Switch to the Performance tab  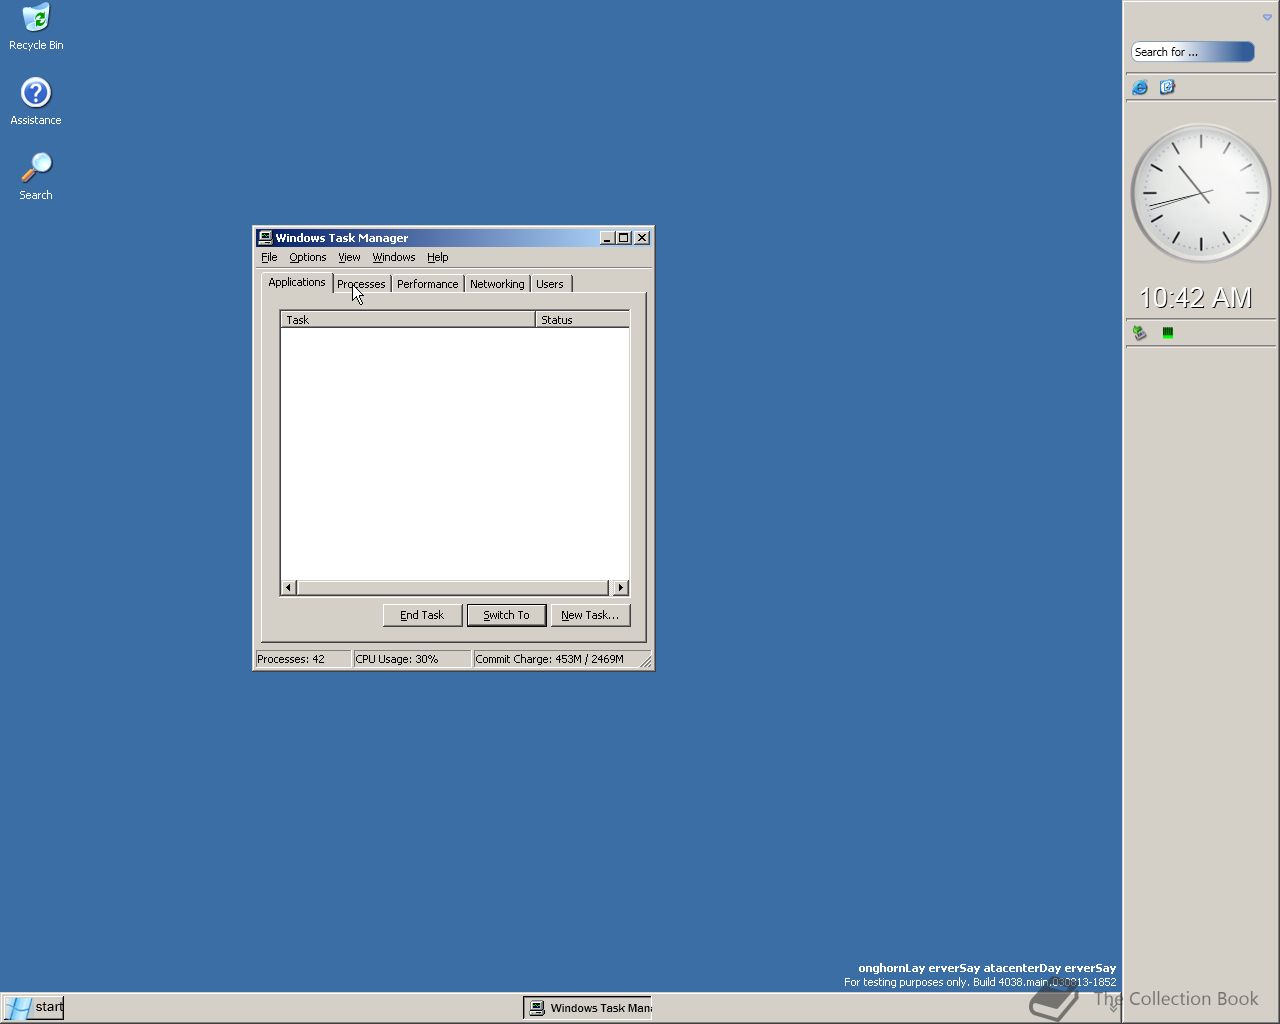point(427,284)
